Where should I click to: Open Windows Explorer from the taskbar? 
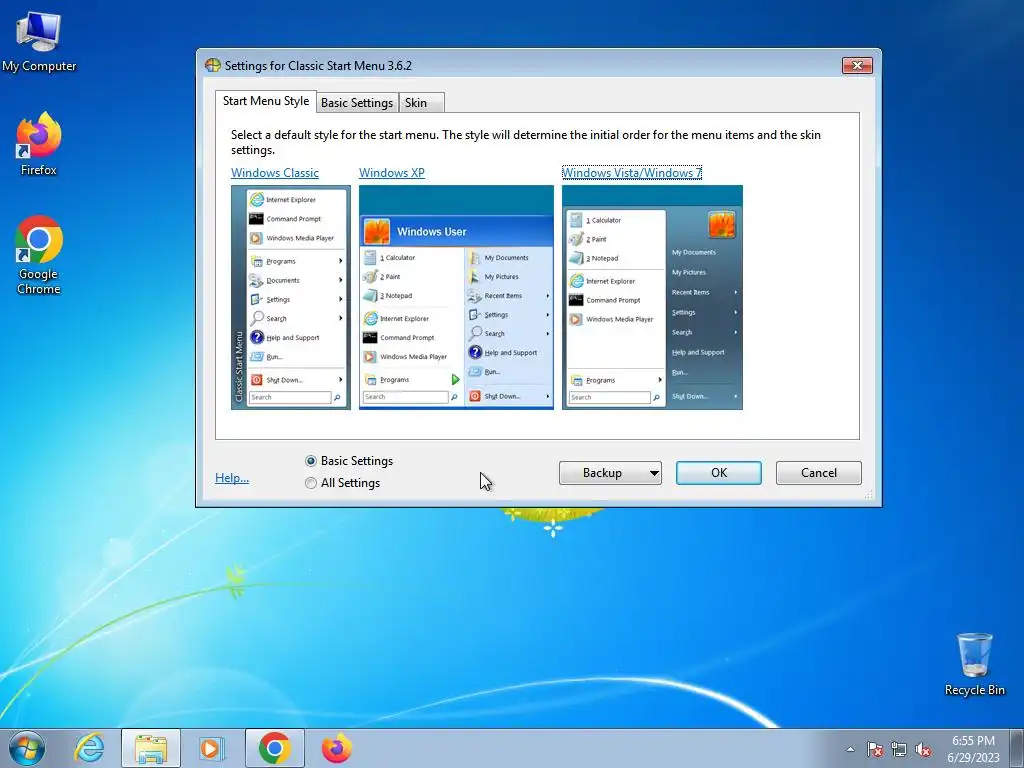pos(150,748)
